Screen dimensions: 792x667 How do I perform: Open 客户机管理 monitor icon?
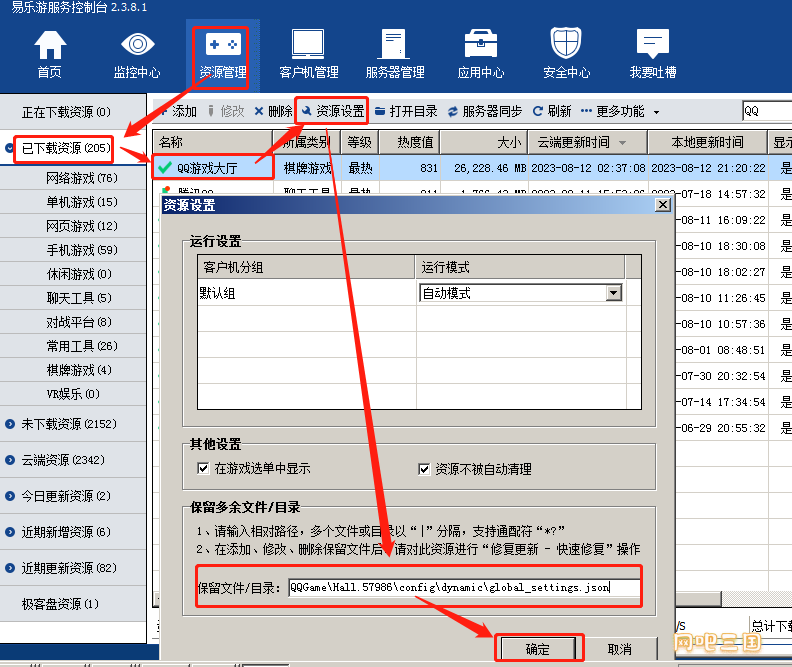pos(309,54)
